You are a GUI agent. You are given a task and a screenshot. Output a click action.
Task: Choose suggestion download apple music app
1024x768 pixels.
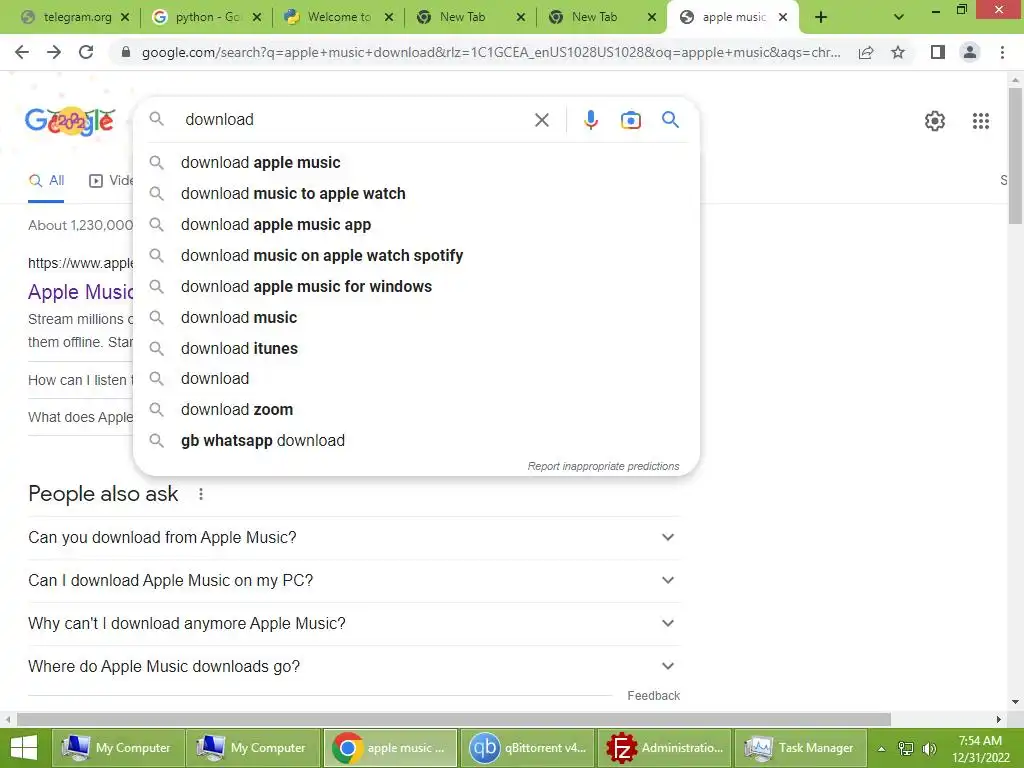[416, 225]
